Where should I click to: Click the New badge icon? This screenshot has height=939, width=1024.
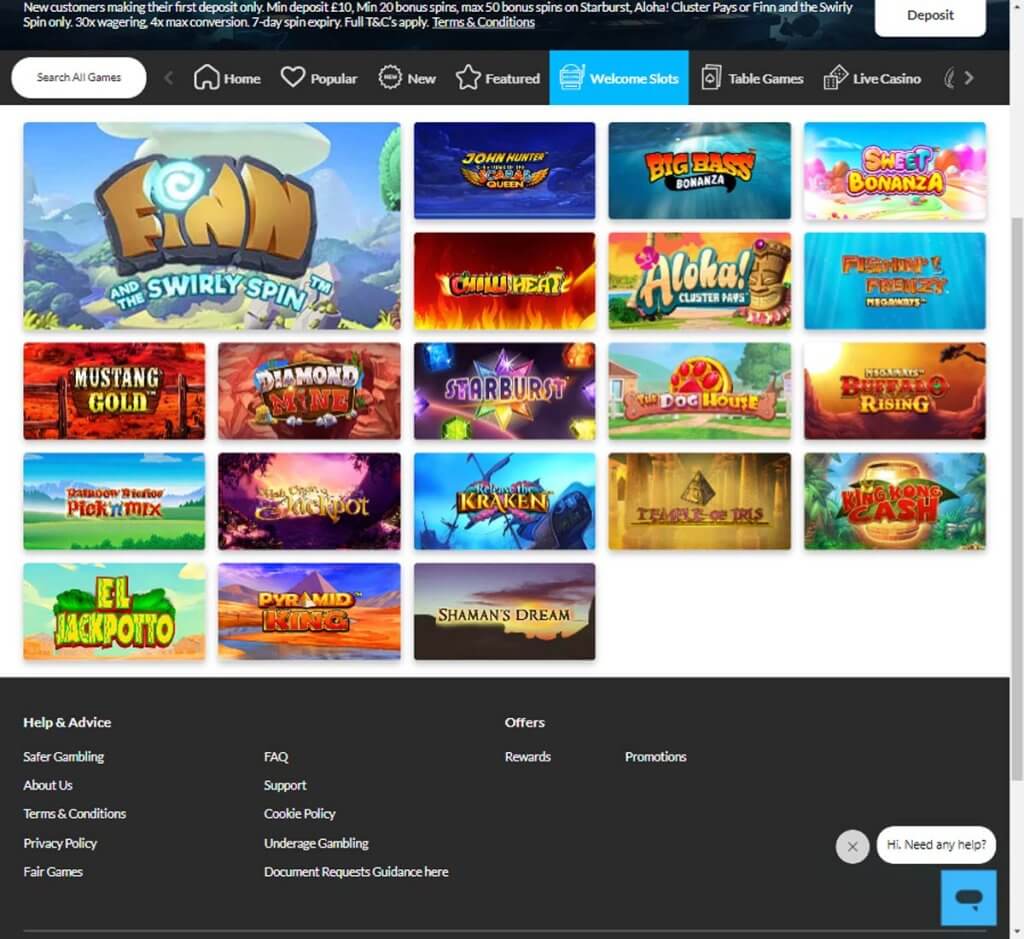point(390,77)
